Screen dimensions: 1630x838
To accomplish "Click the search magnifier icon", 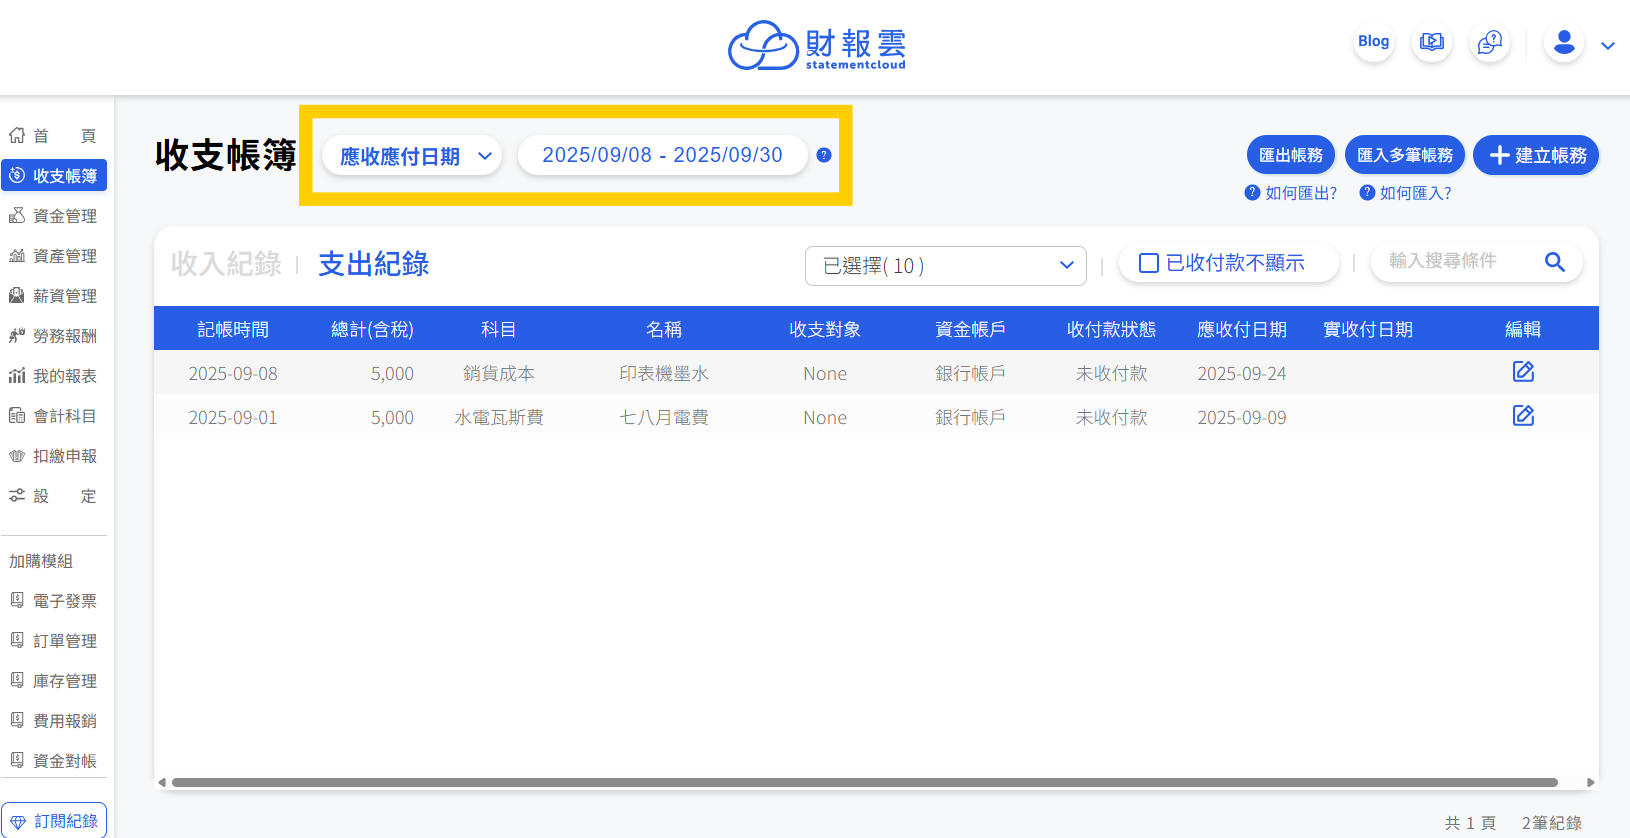I will tap(1554, 262).
